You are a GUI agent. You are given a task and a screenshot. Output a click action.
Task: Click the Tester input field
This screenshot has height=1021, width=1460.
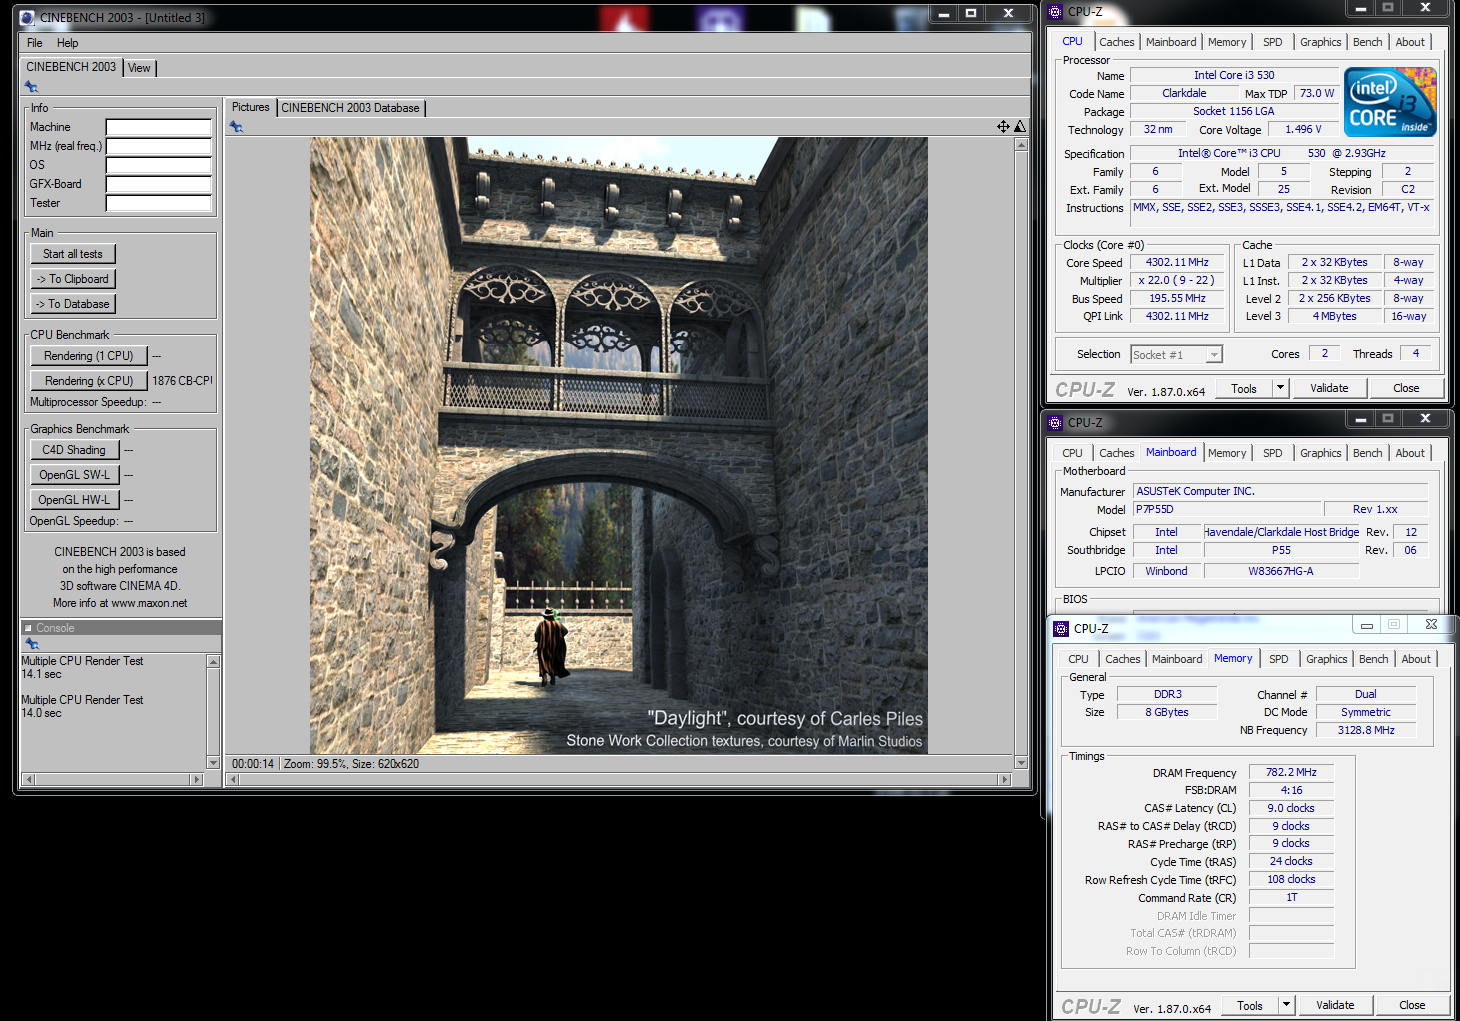click(x=159, y=203)
